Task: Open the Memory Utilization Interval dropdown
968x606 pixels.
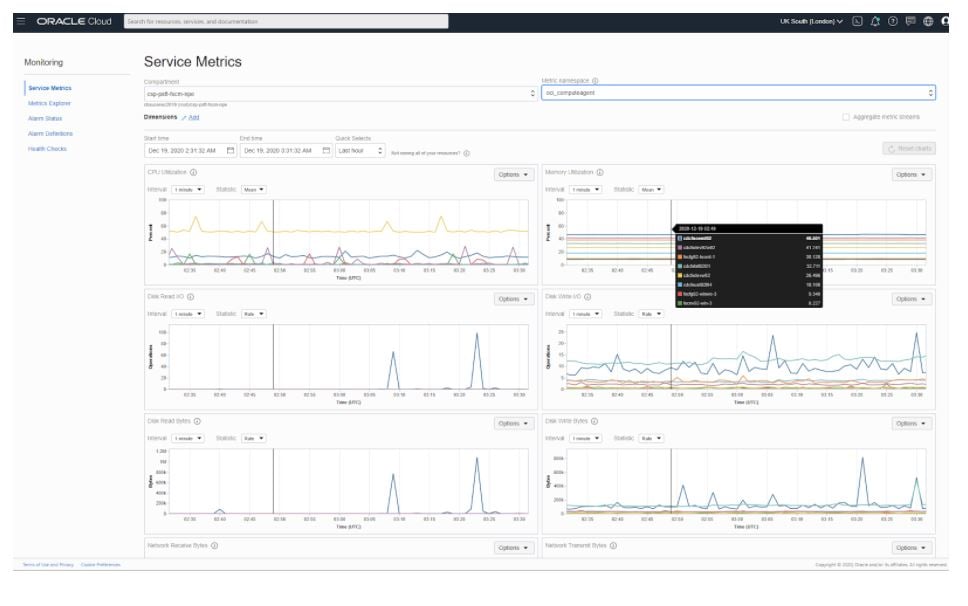Action: (x=585, y=189)
